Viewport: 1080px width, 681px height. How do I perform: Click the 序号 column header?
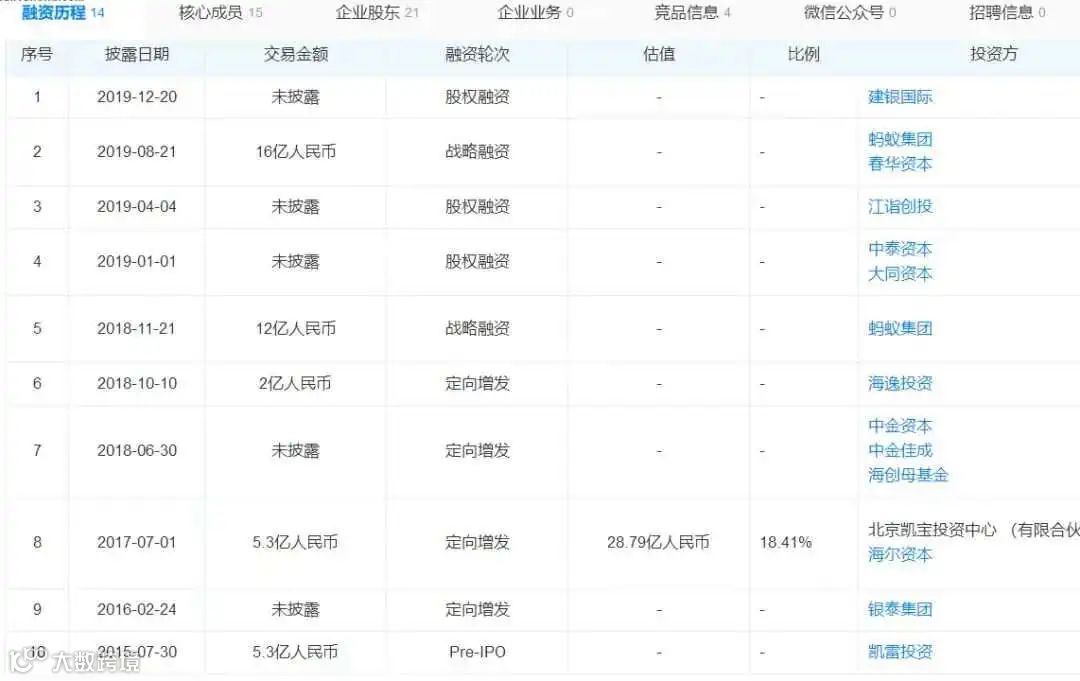point(37,54)
